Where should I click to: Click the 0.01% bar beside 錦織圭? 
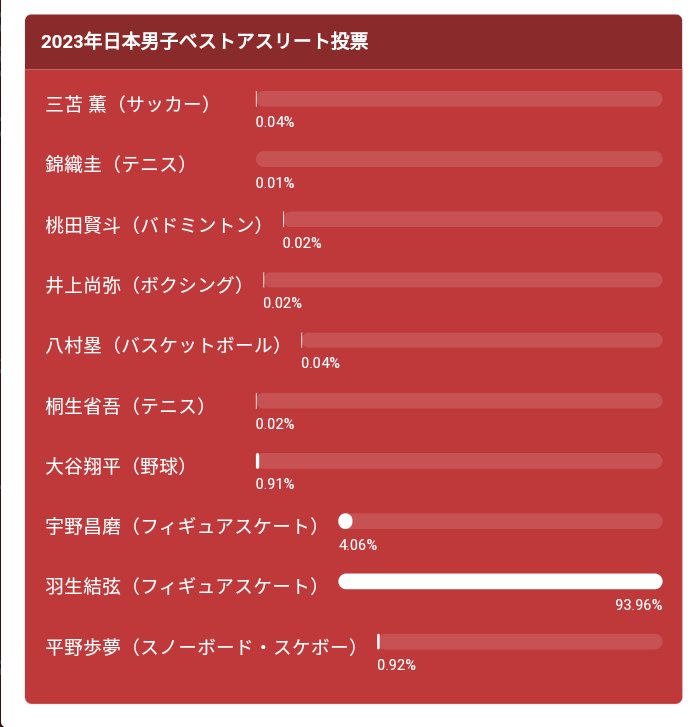[459, 159]
